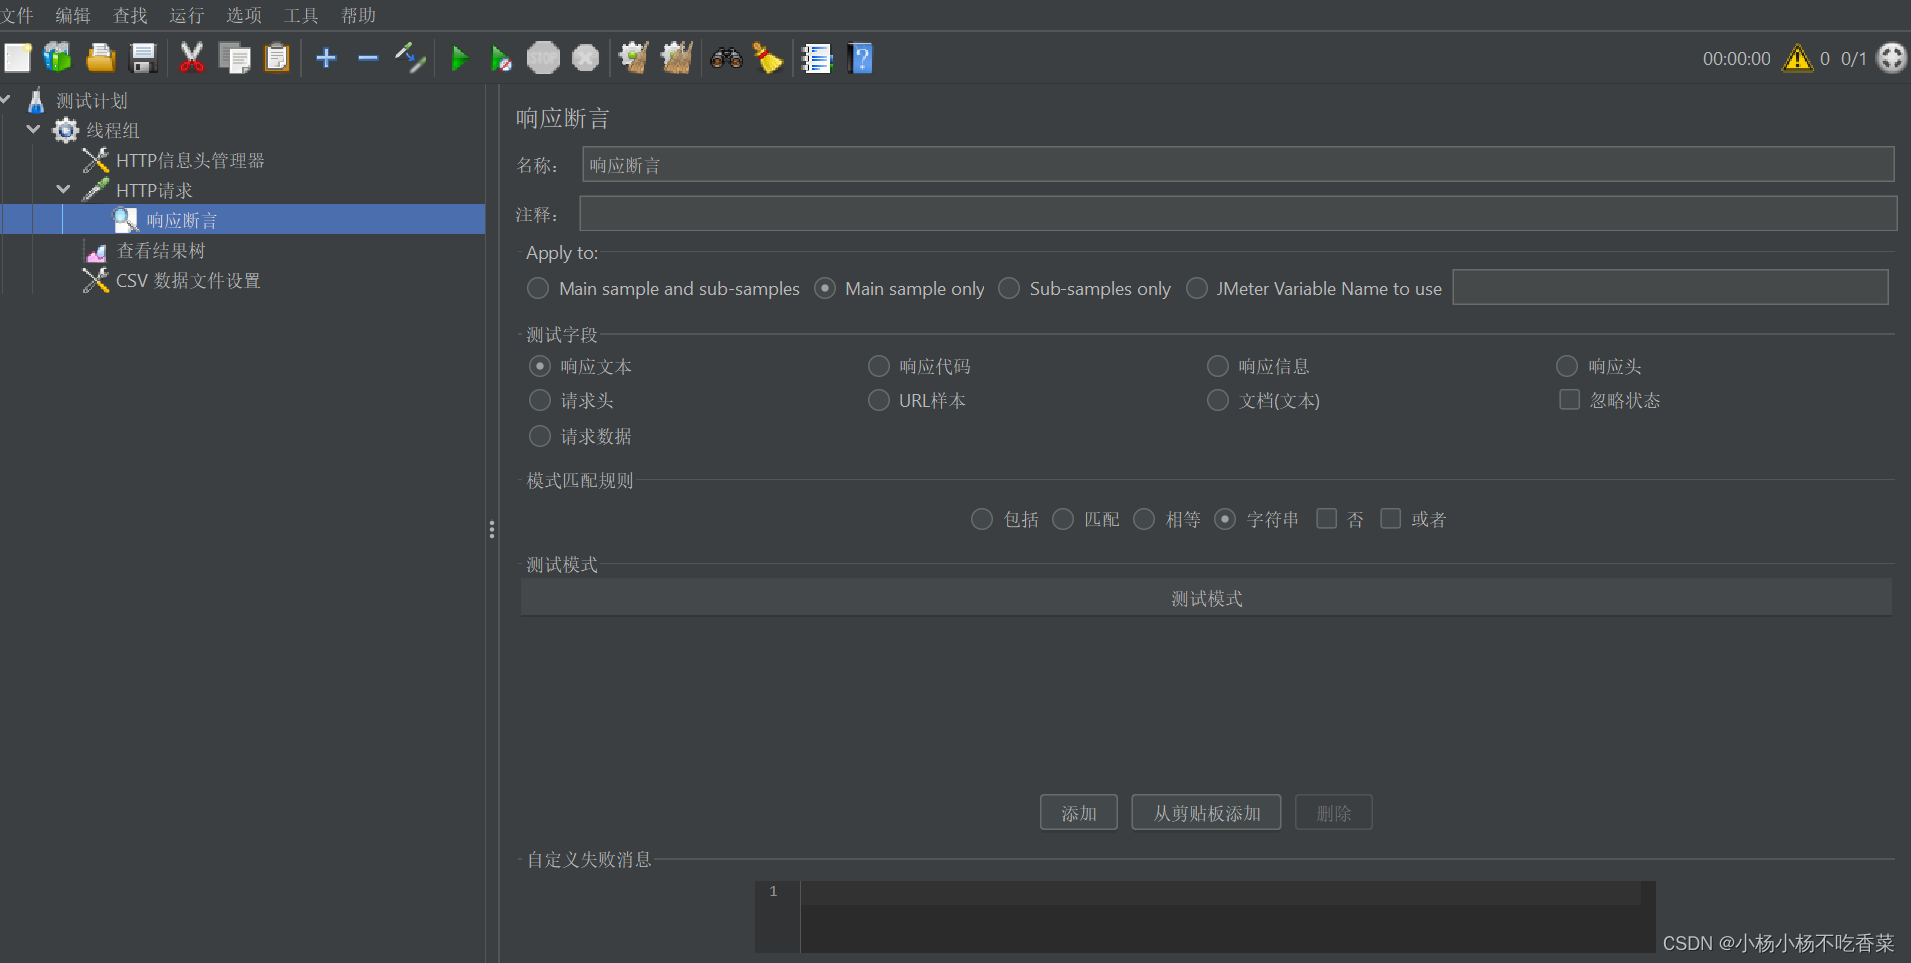Select HTTP请求 sampler in the tree
Screen dimensions: 1911x963
(154, 191)
